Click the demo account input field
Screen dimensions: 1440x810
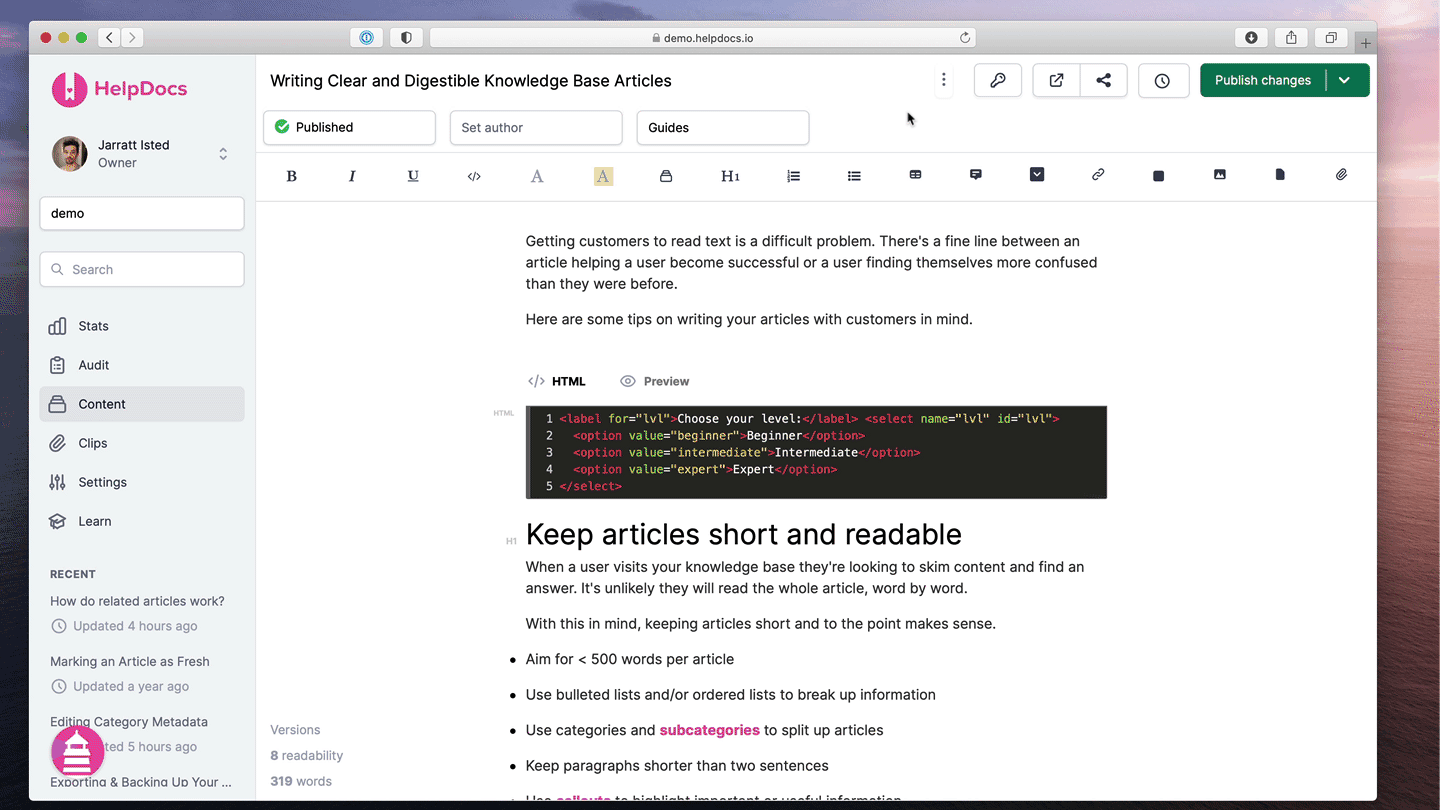coord(142,214)
